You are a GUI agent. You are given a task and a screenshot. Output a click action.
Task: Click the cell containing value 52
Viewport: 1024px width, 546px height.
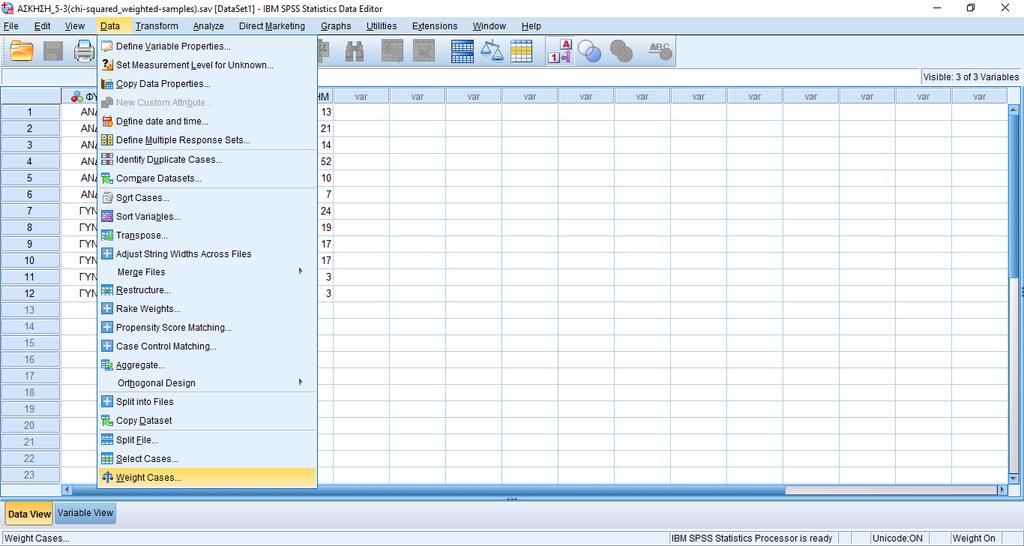click(325, 161)
